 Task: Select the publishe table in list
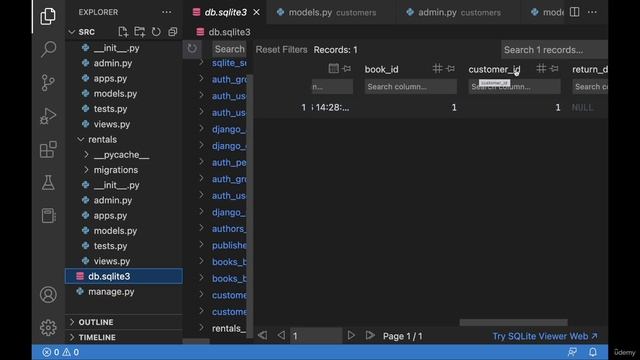(x=229, y=245)
